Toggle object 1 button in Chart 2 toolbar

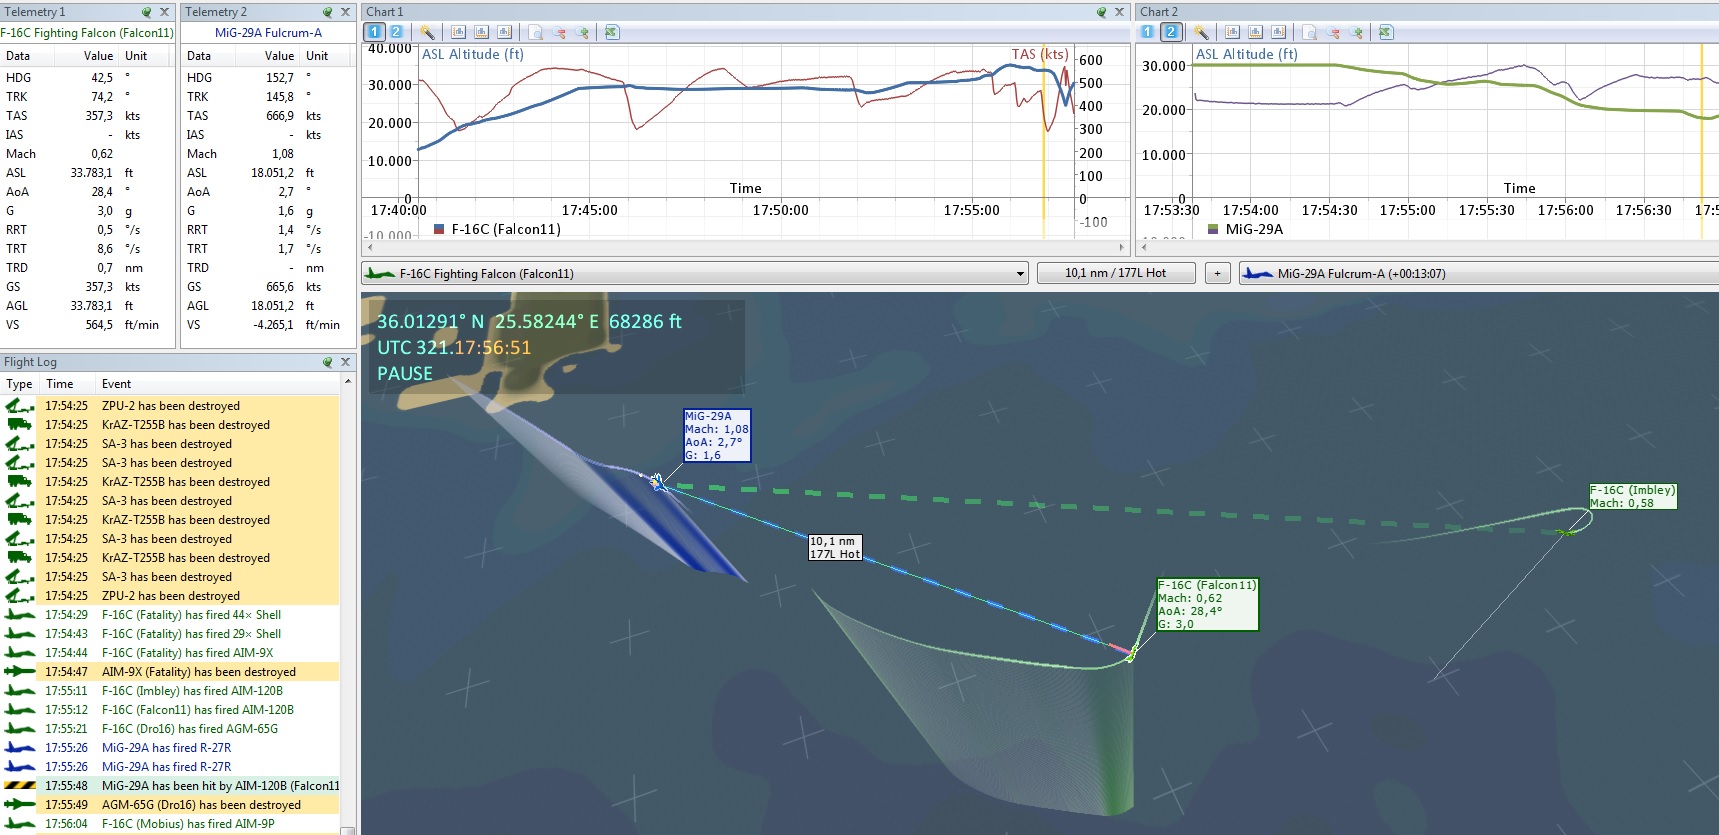[1148, 32]
